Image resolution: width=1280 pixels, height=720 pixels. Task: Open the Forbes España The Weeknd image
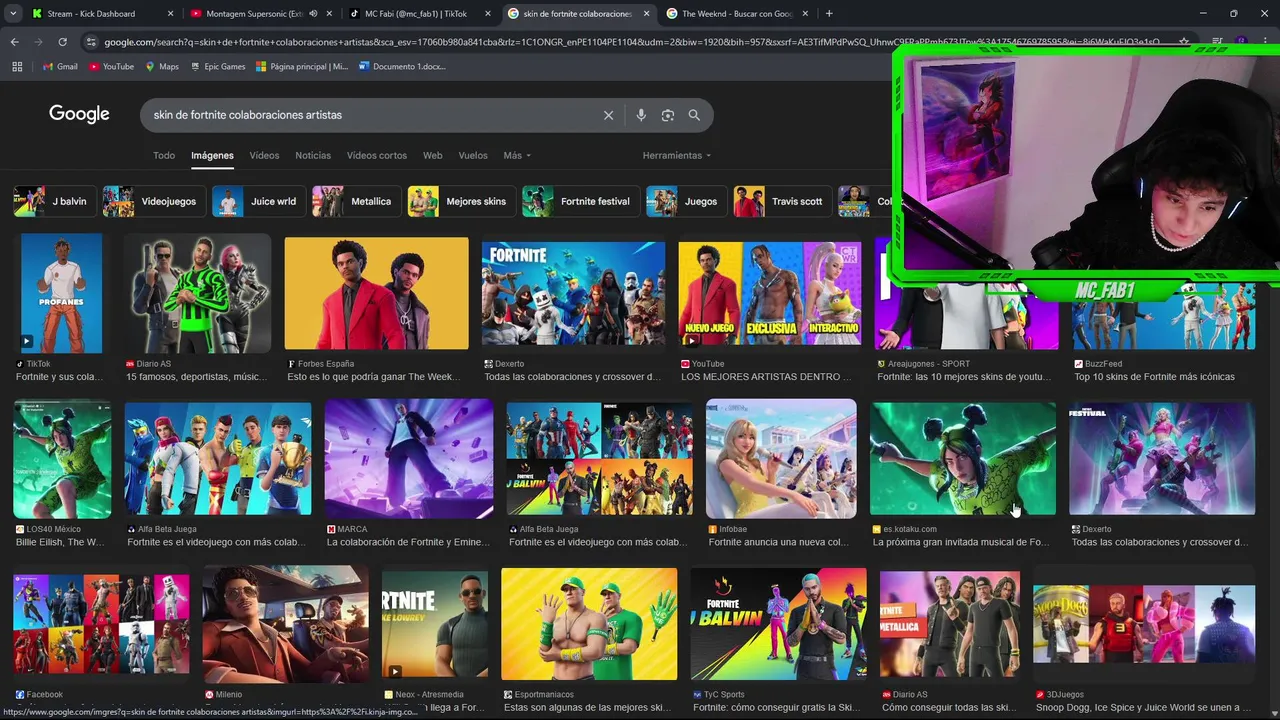(376, 293)
